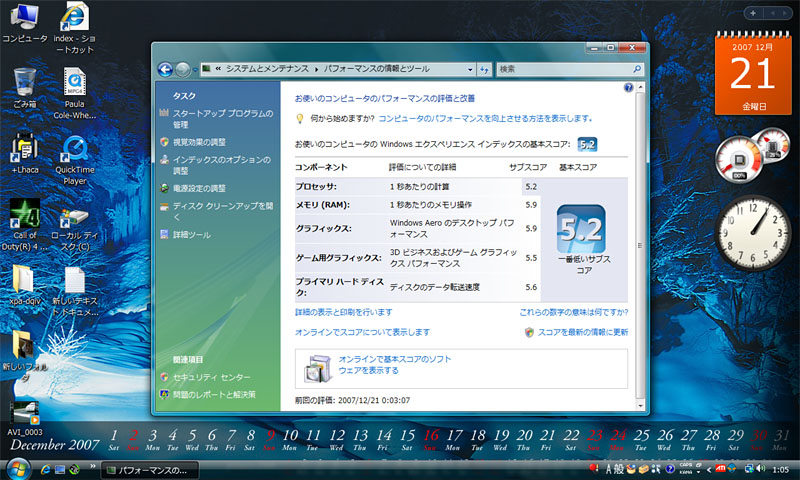Viewport: 800px width, 480px height.
Task: Click the taskbar clock 1:05
Action: pyautogui.click(x=781, y=470)
